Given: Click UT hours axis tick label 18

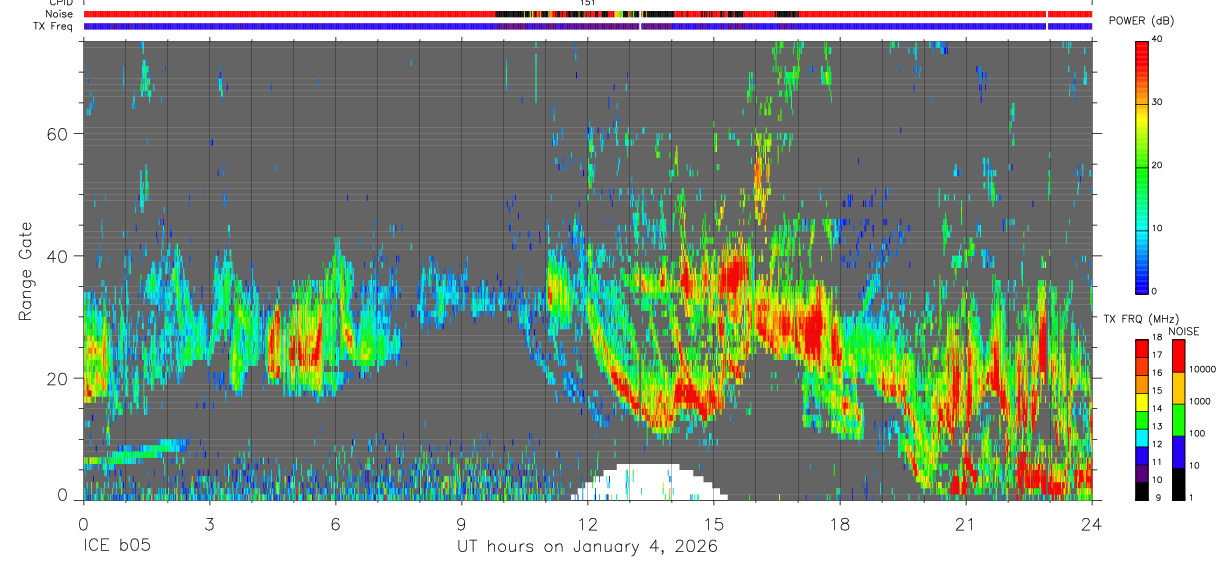Looking at the screenshot, I should pyautogui.click(x=839, y=523).
